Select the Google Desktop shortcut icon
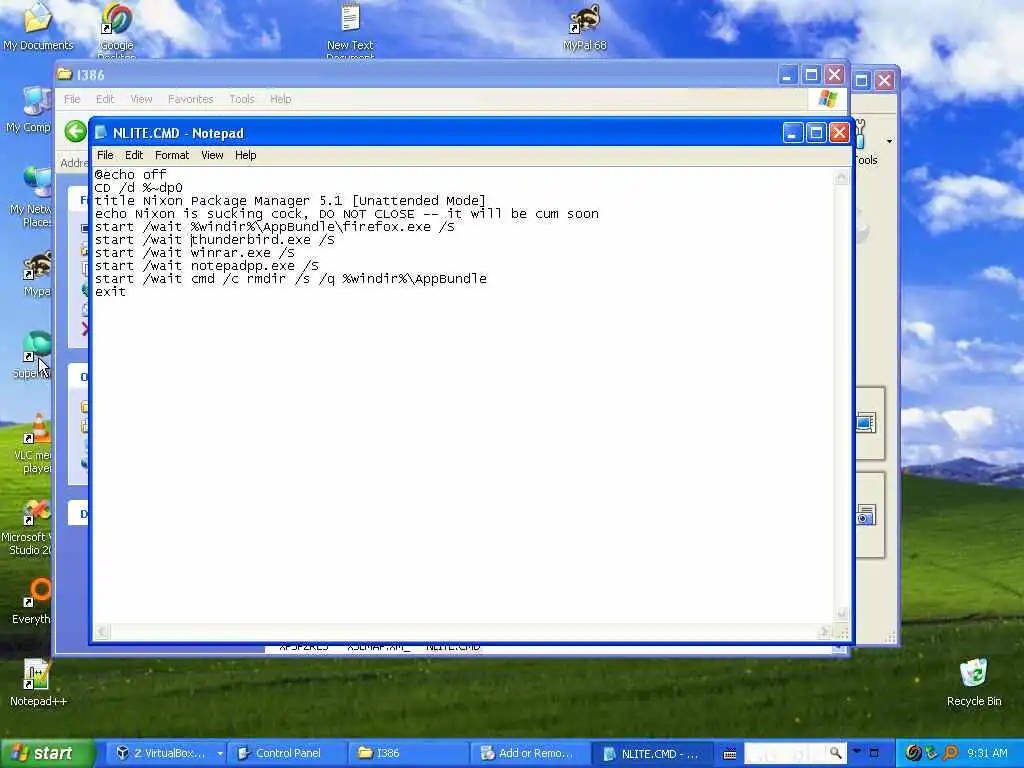The width and height of the screenshot is (1024, 768). point(116,30)
